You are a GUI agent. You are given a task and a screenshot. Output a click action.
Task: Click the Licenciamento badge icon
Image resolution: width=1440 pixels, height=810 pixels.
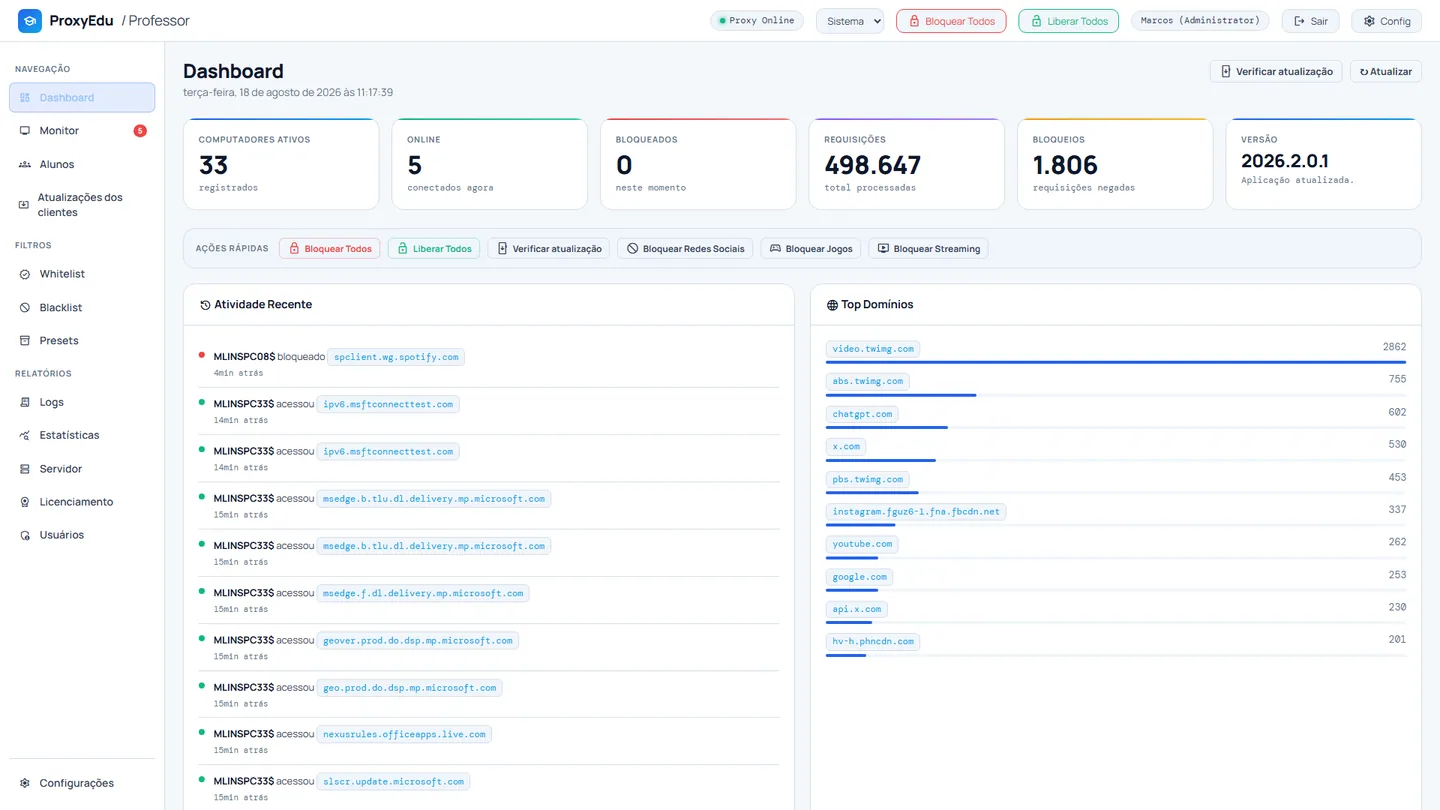coord(25,502)
